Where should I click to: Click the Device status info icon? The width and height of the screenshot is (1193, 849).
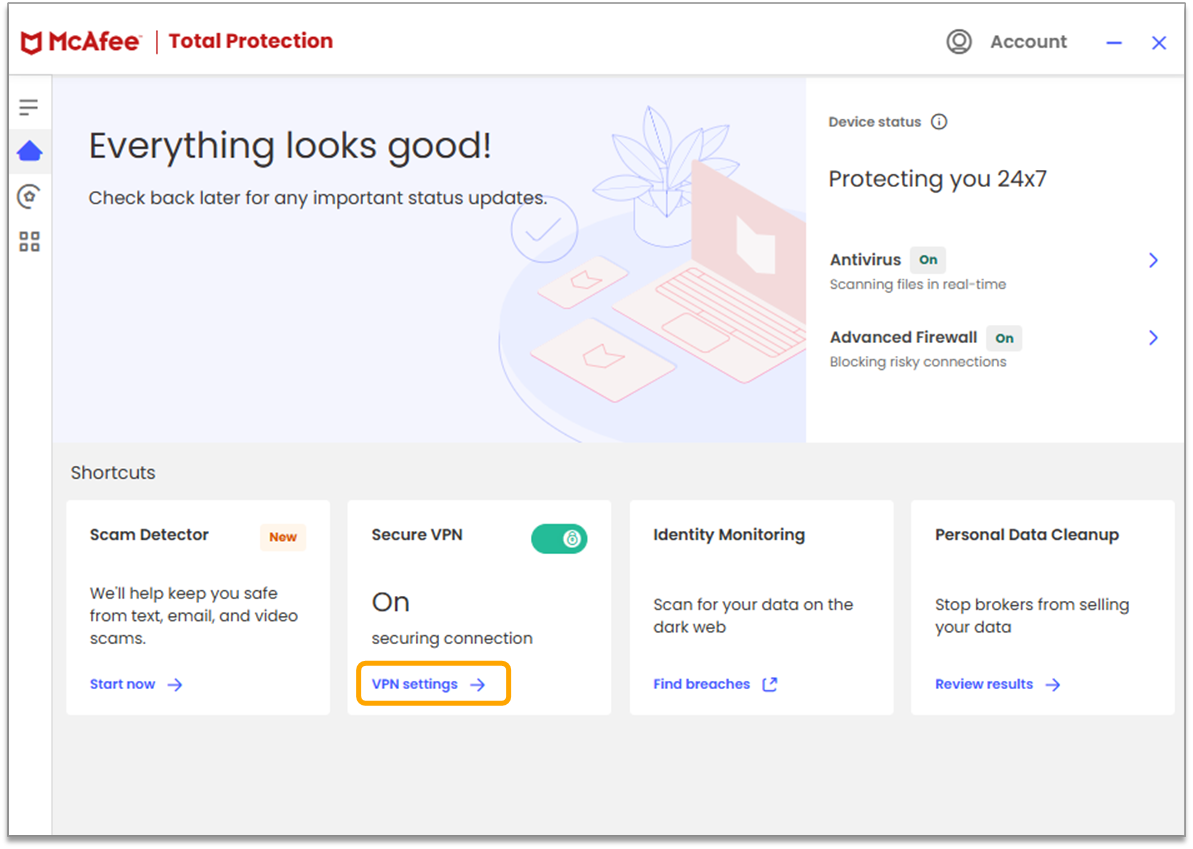938,122
